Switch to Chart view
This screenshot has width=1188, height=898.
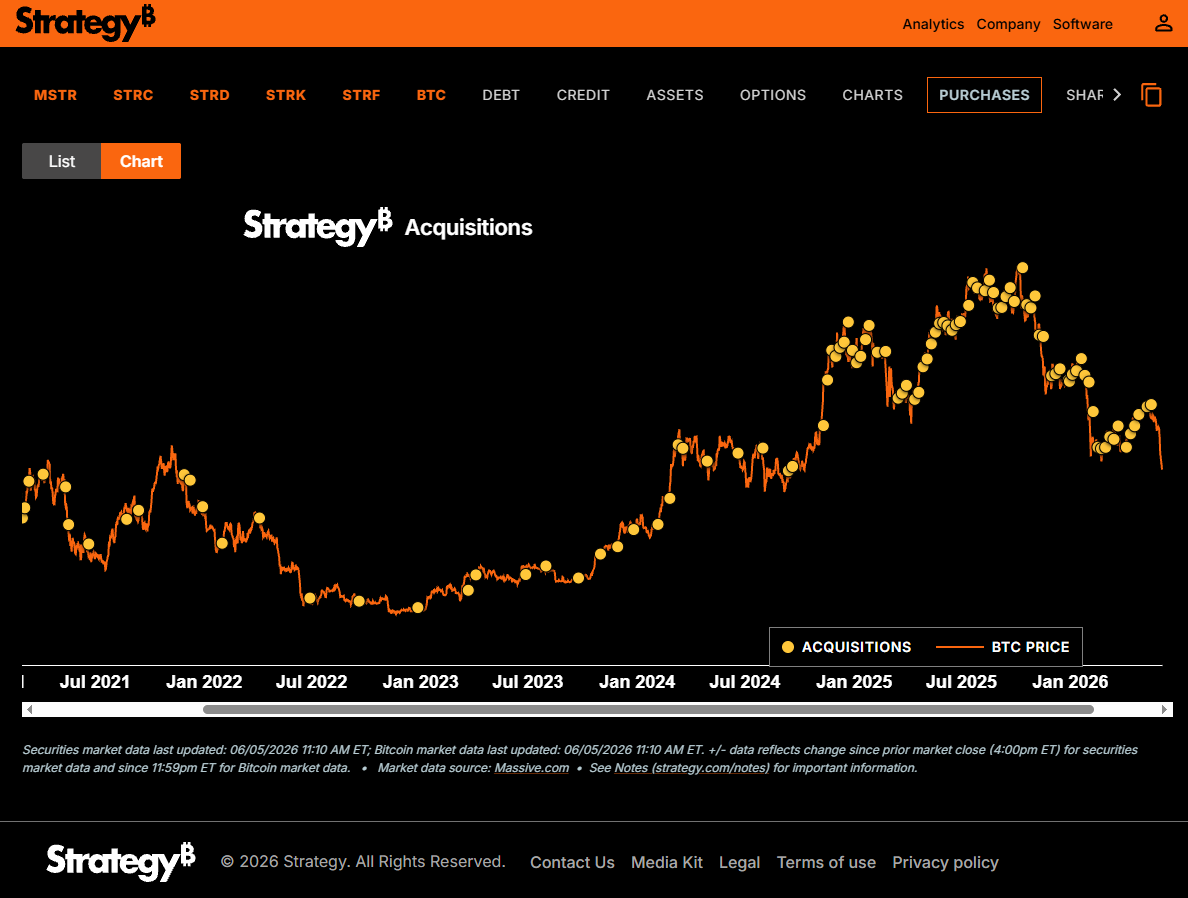point(141,161)
